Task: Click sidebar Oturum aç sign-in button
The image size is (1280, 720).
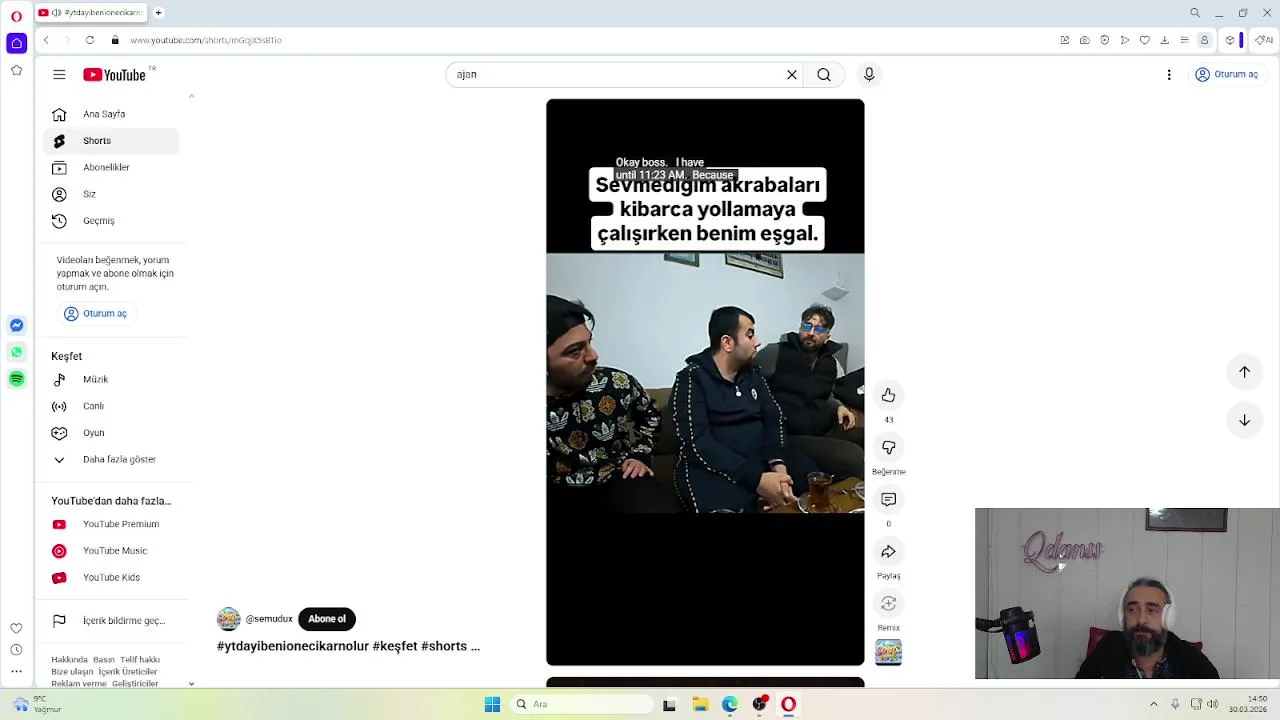Action: click(96, 313)
